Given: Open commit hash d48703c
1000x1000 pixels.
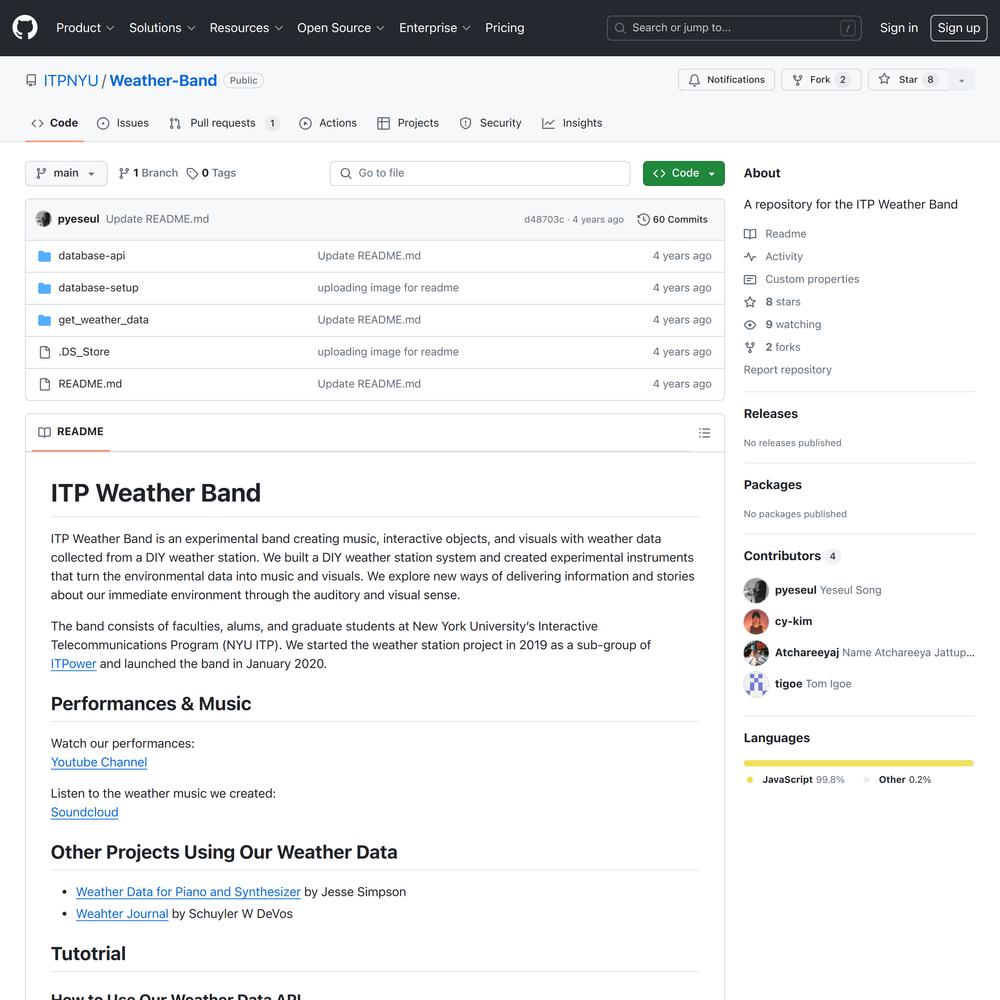Looking at the screenshot, I should 544,219.
